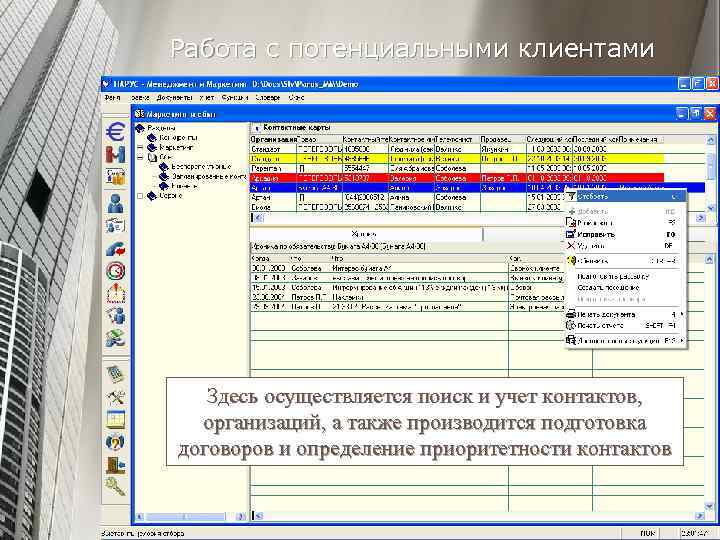Click the person with money sidebar icon
Screen dimensions: 720x540
[x=115, y=338]
